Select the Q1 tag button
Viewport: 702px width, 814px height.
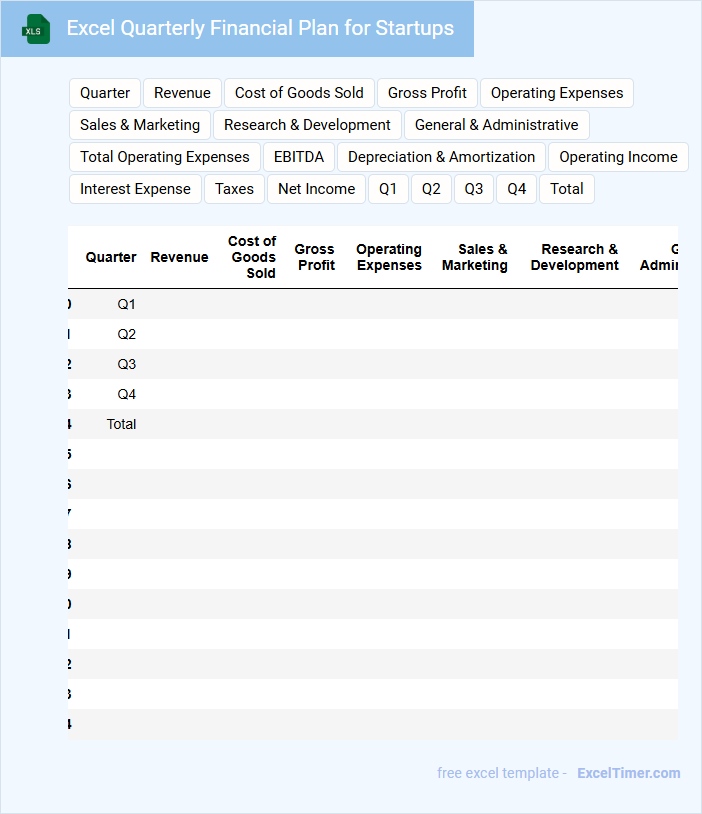pyautogui.click(x=388, y=189)
